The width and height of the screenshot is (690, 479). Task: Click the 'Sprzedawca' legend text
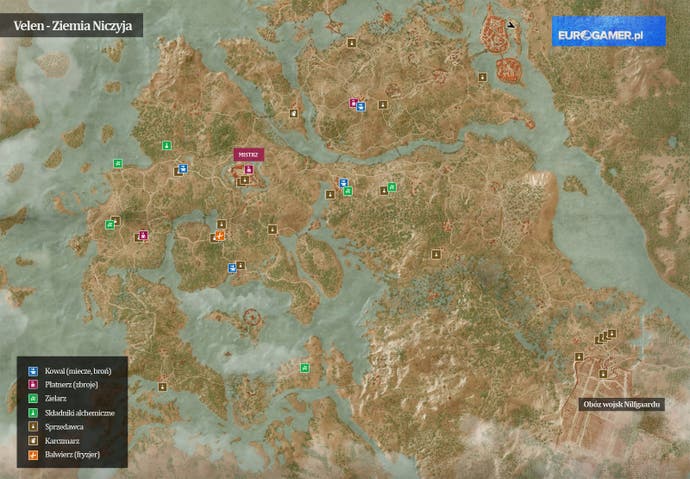click(x=64, y=427)
